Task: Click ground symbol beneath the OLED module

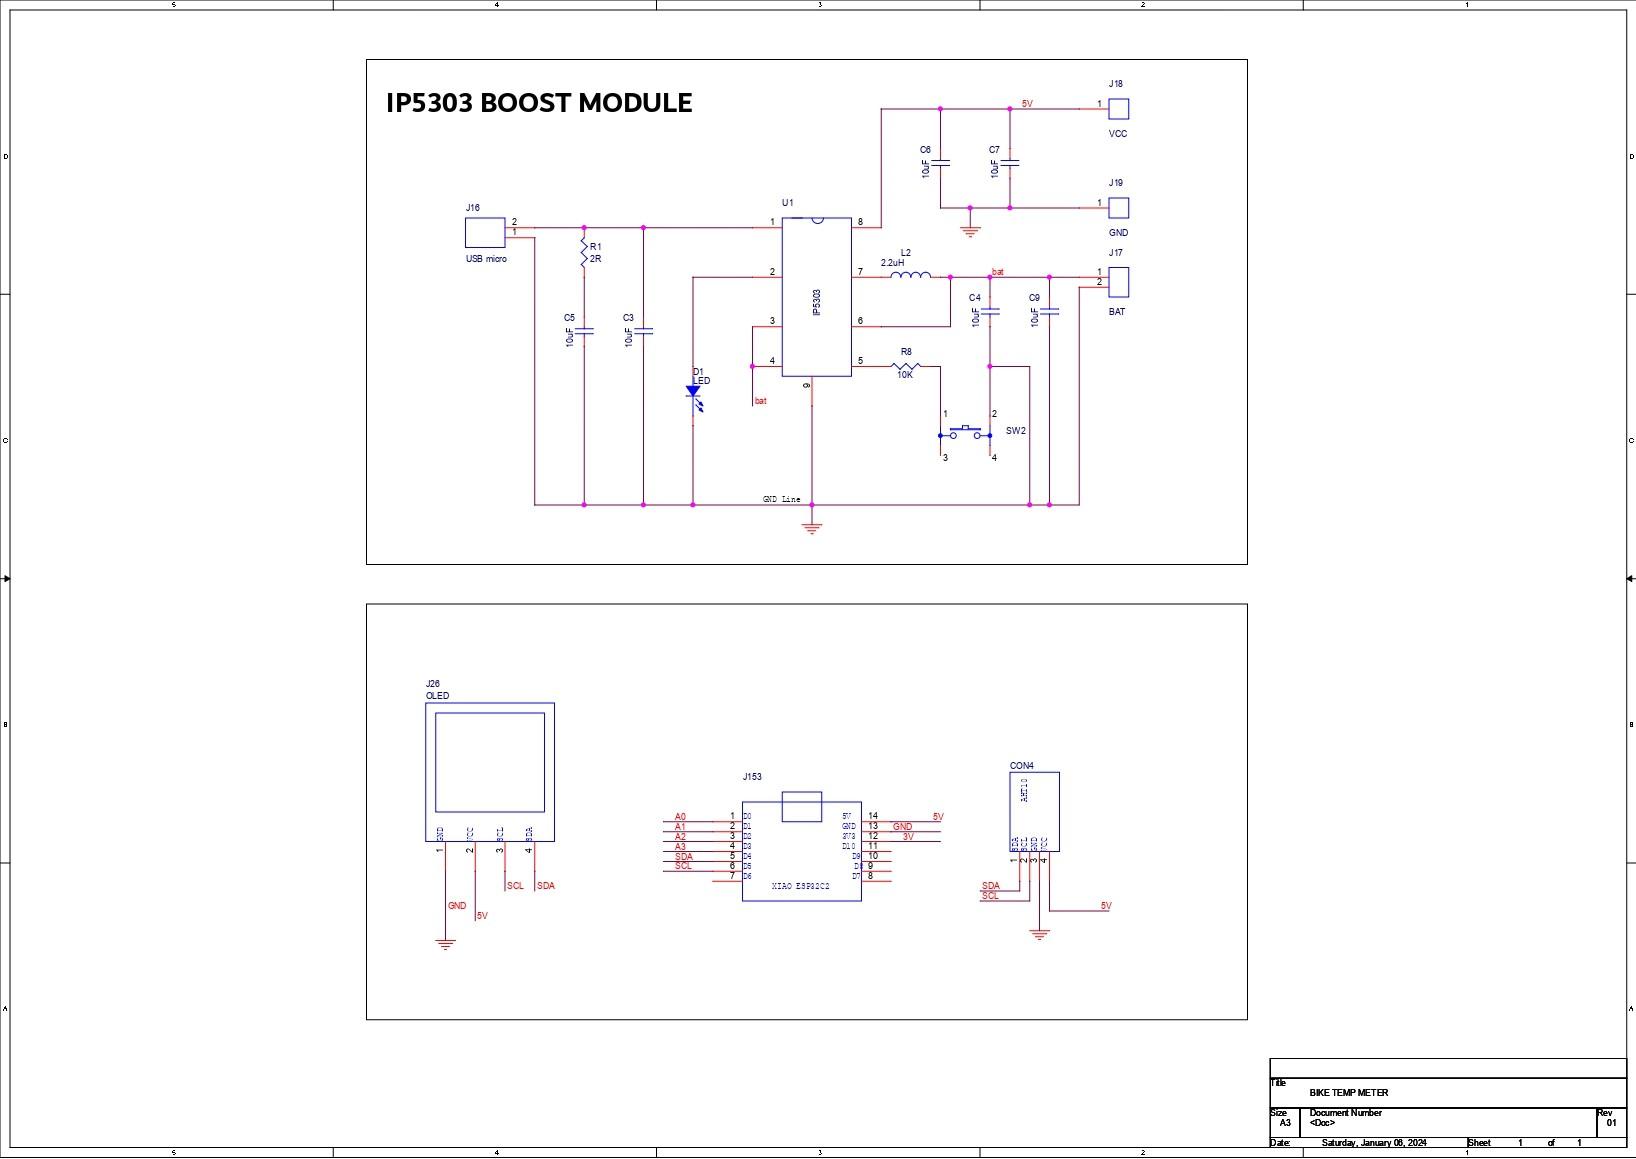Action: tap(446, 943)
